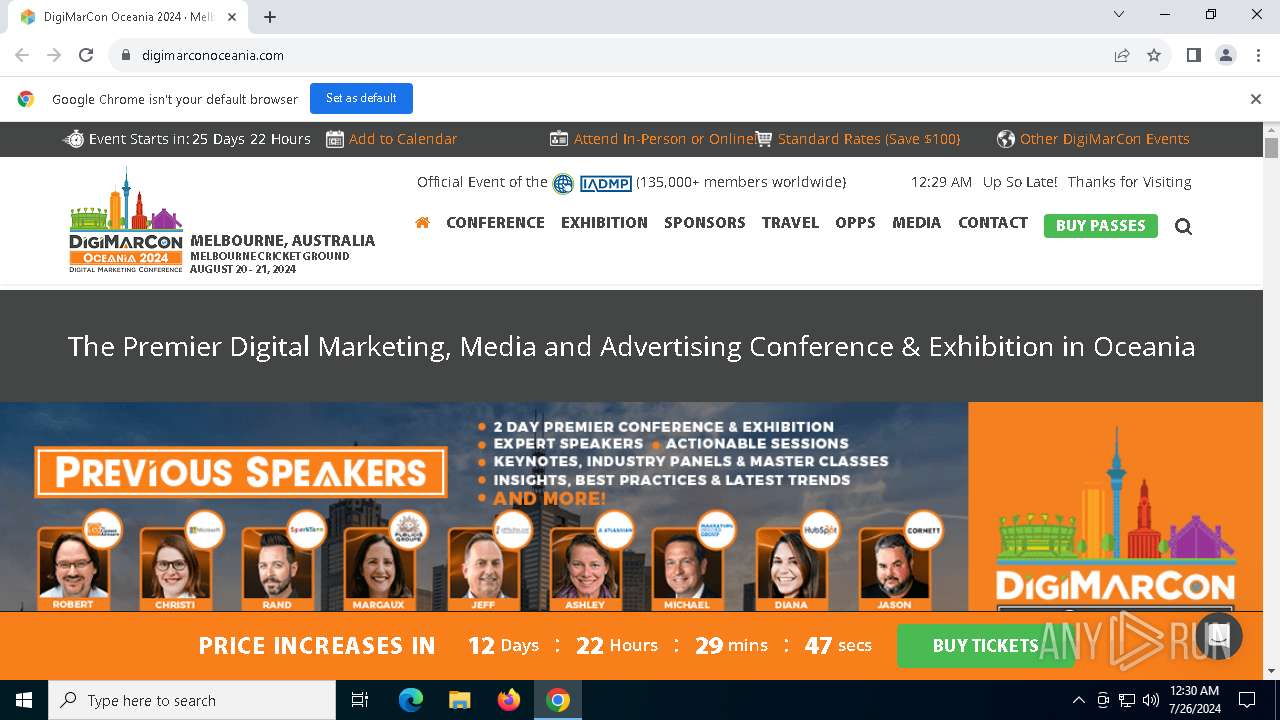Open the MEDIA menu
1280x720 pixels.
click(x=916, y=222)
